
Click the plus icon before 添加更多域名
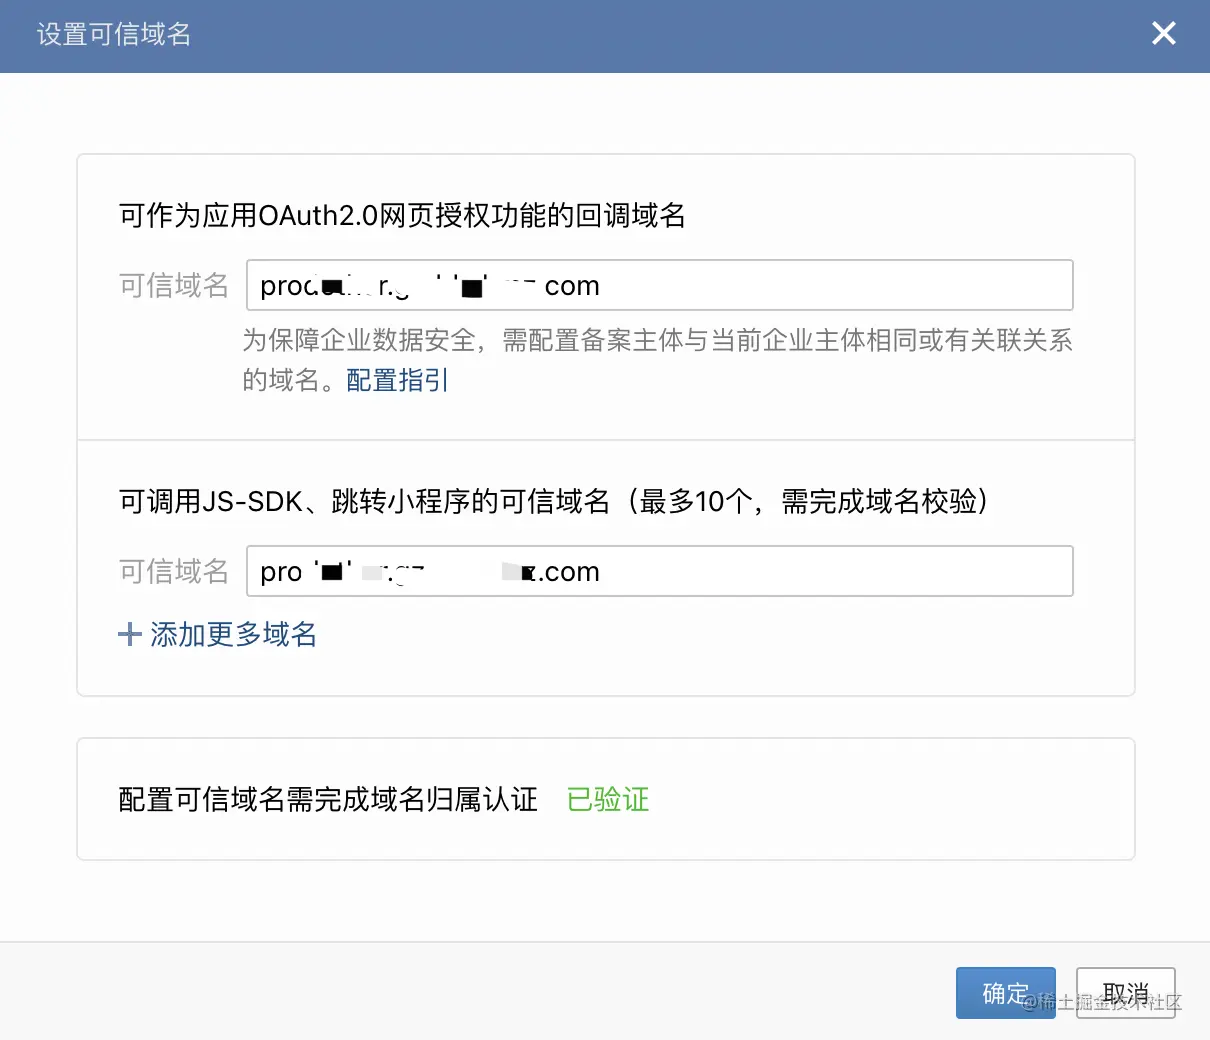129,634
